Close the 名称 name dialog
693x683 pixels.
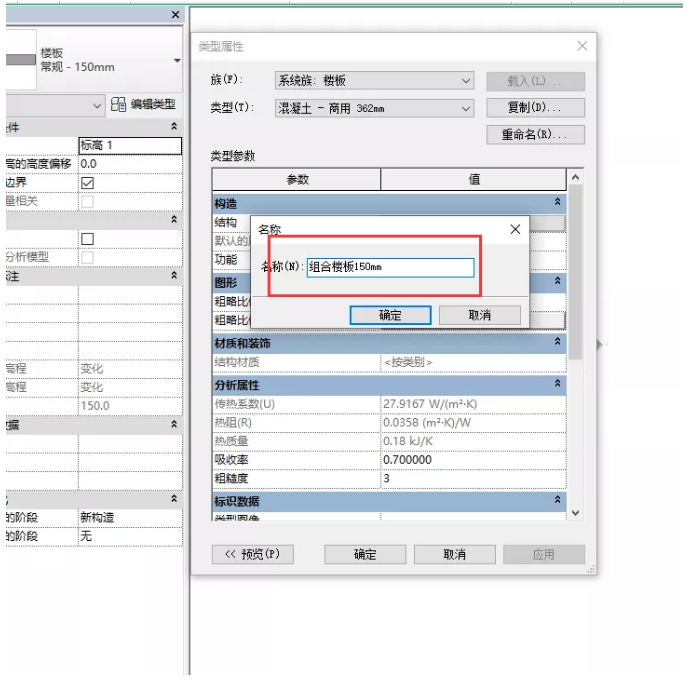click(515, 229)
